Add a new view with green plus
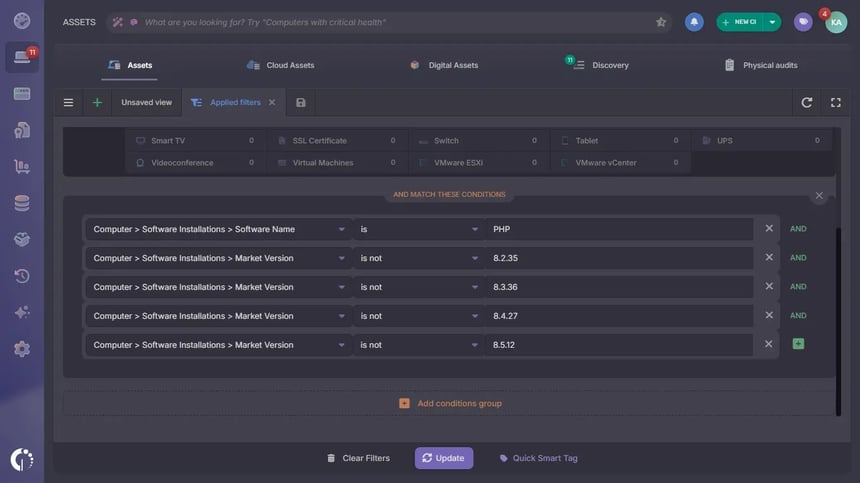 point(97,103)
